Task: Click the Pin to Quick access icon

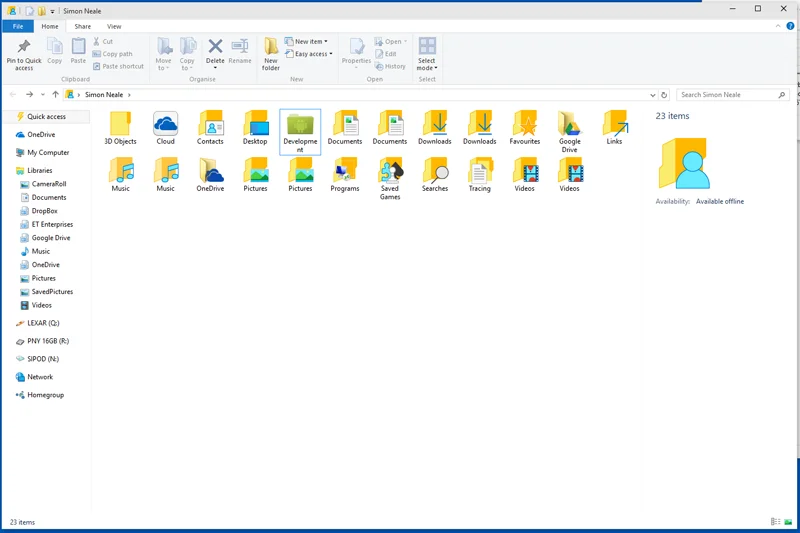Action: point(23,47)
